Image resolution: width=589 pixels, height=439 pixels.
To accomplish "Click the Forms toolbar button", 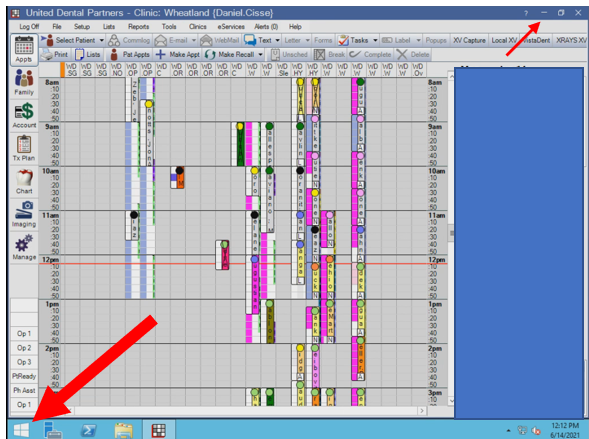I will coord(323,40).
